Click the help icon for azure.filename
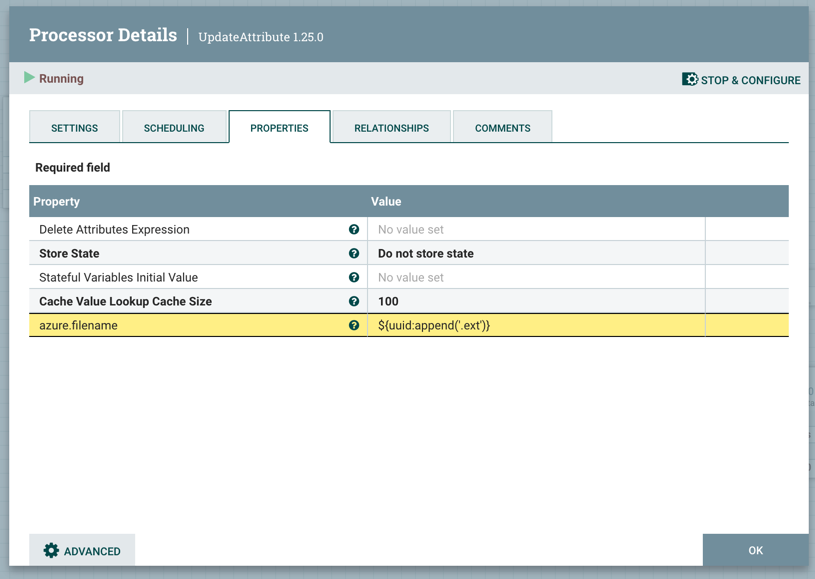The image size is (815, 579). coord(354,325)
